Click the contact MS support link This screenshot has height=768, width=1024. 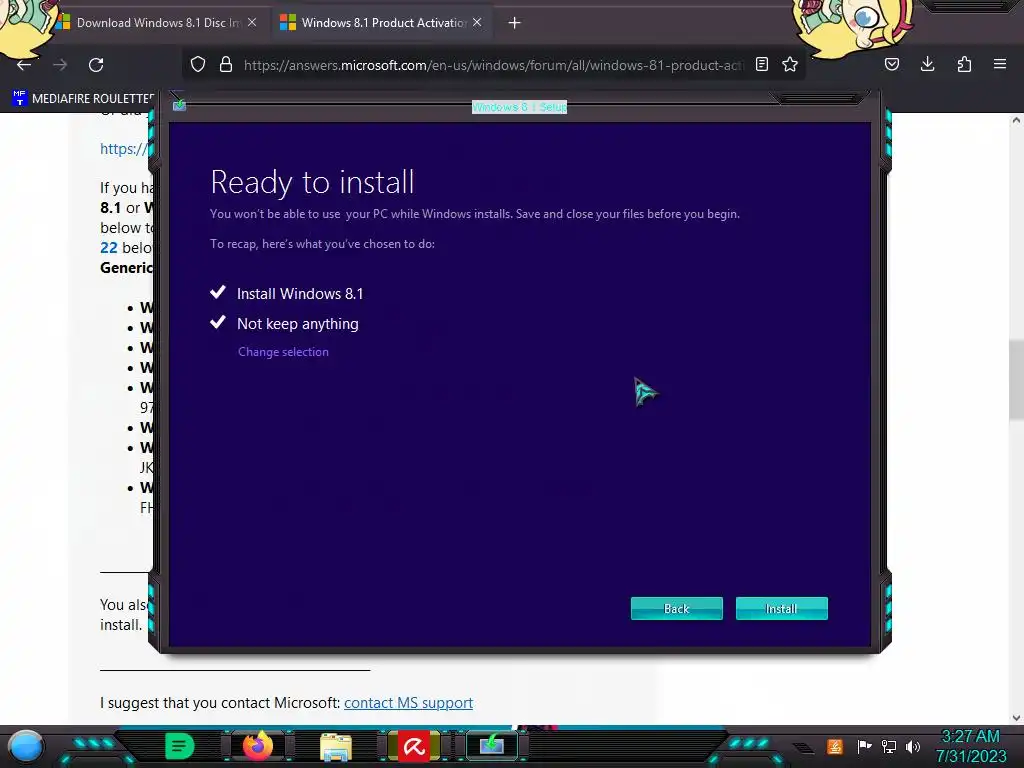pyautogui.click(x=408, y=703)
